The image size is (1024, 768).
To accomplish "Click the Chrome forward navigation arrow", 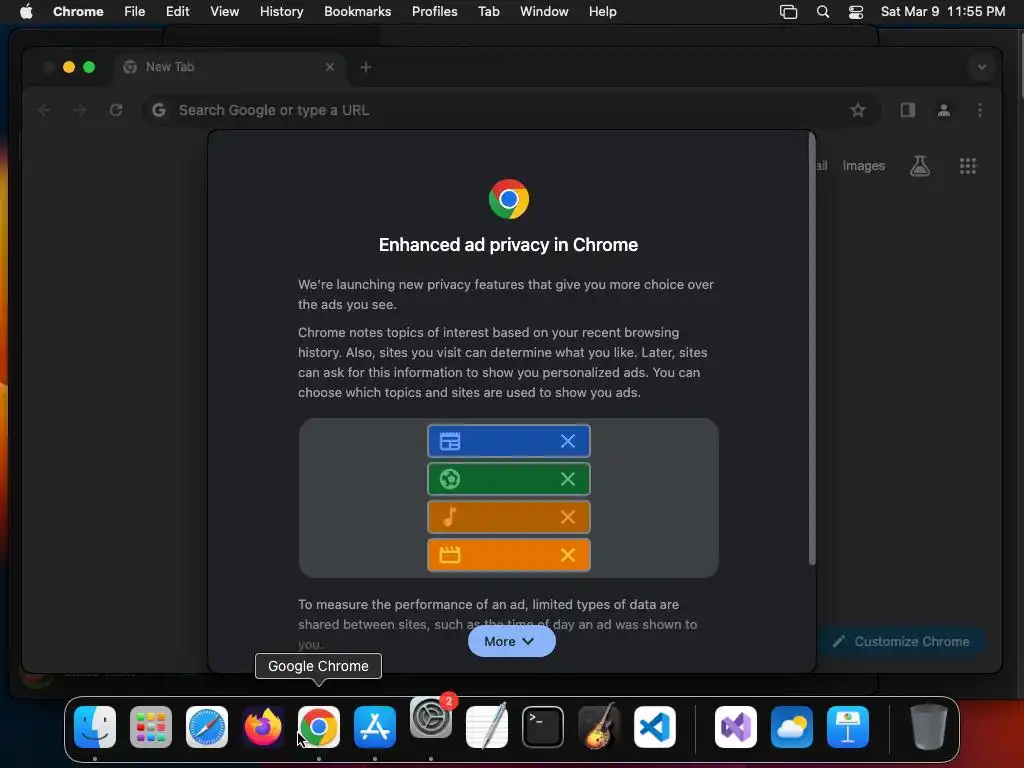I will [80, 110].
